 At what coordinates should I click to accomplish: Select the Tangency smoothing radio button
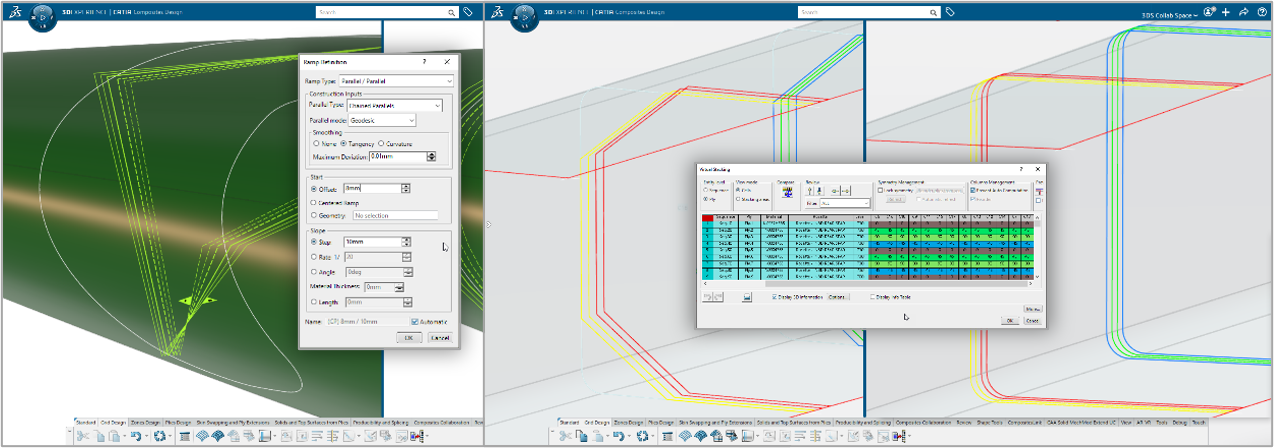pyautogui.click(x=345, y=144)
